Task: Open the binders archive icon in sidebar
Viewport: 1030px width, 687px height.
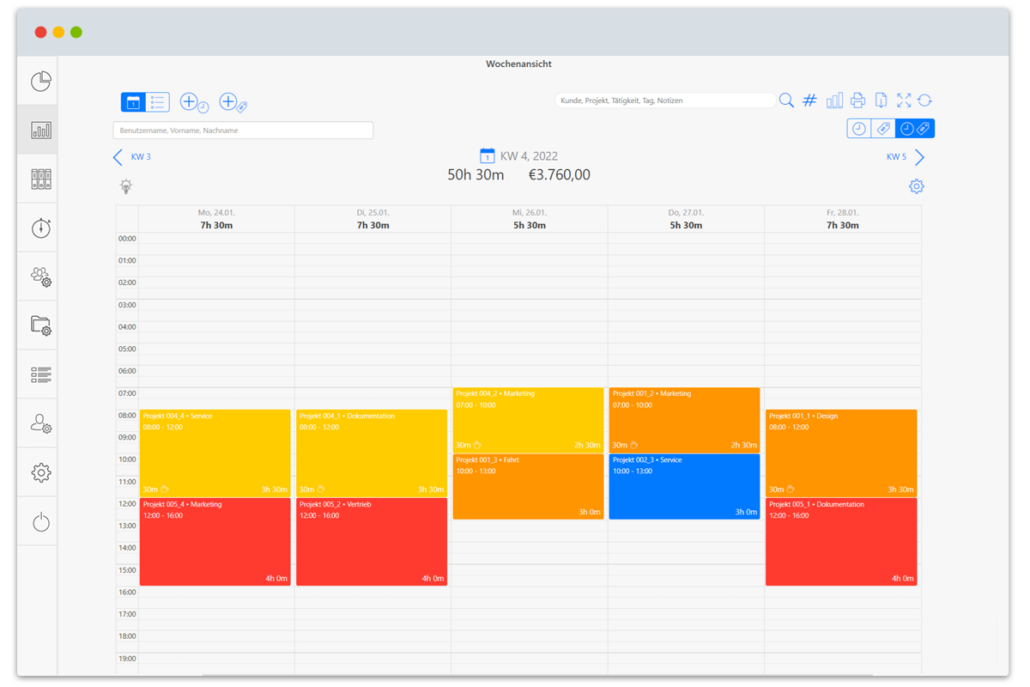Action: coord(41,179)
